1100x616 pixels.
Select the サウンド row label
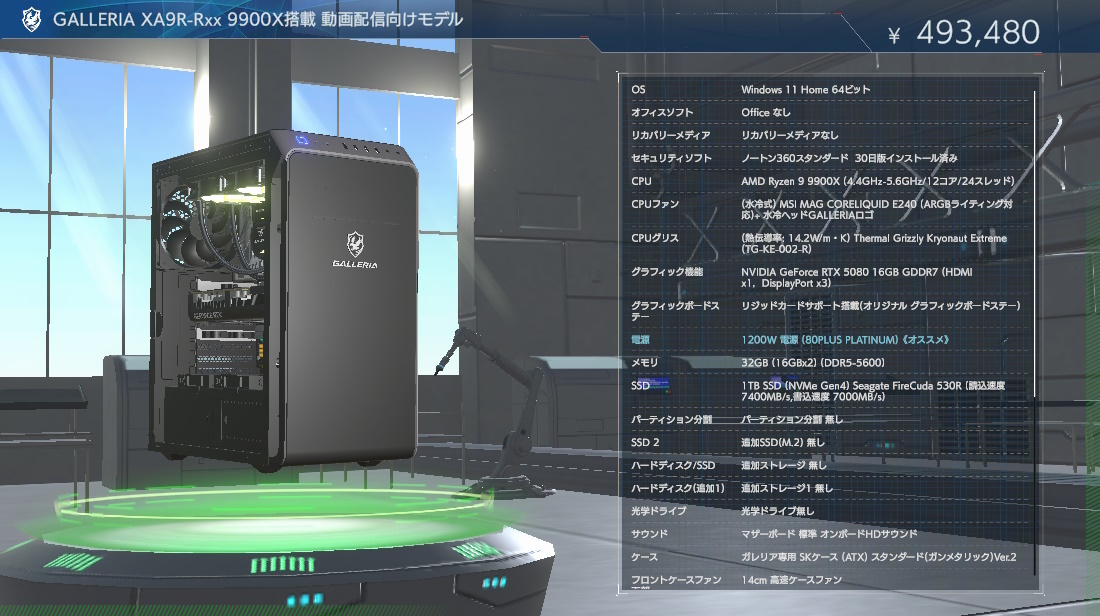pyautogui.click(x=649, y=535)
